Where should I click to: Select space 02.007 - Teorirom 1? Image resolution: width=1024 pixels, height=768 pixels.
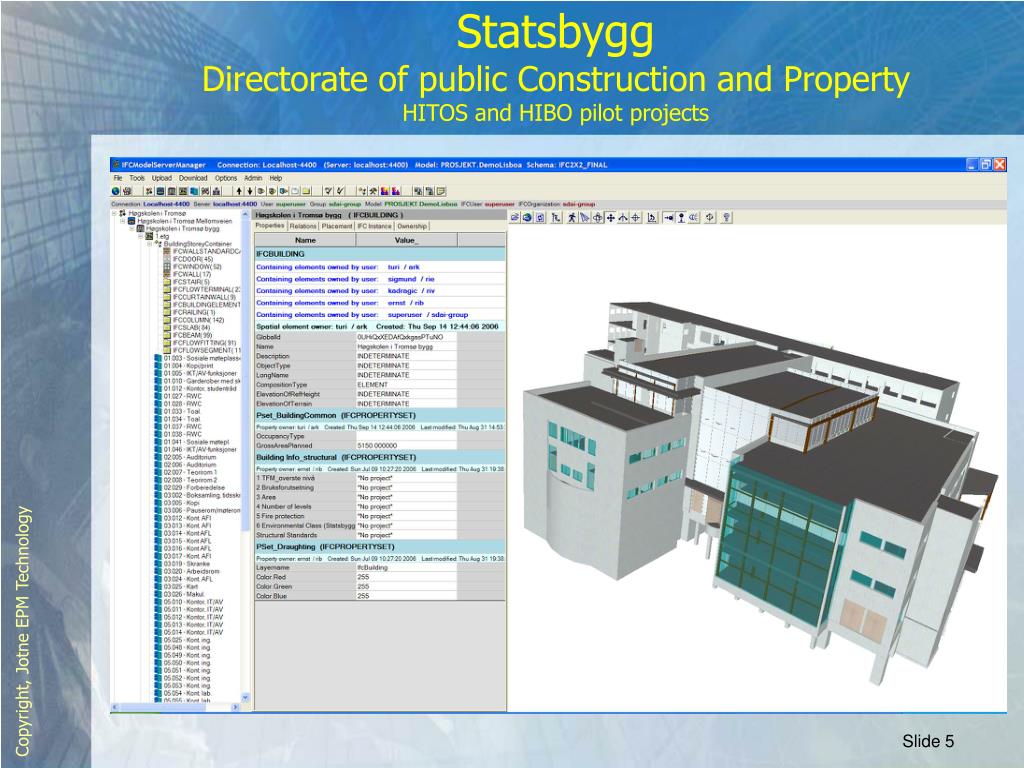190,472
